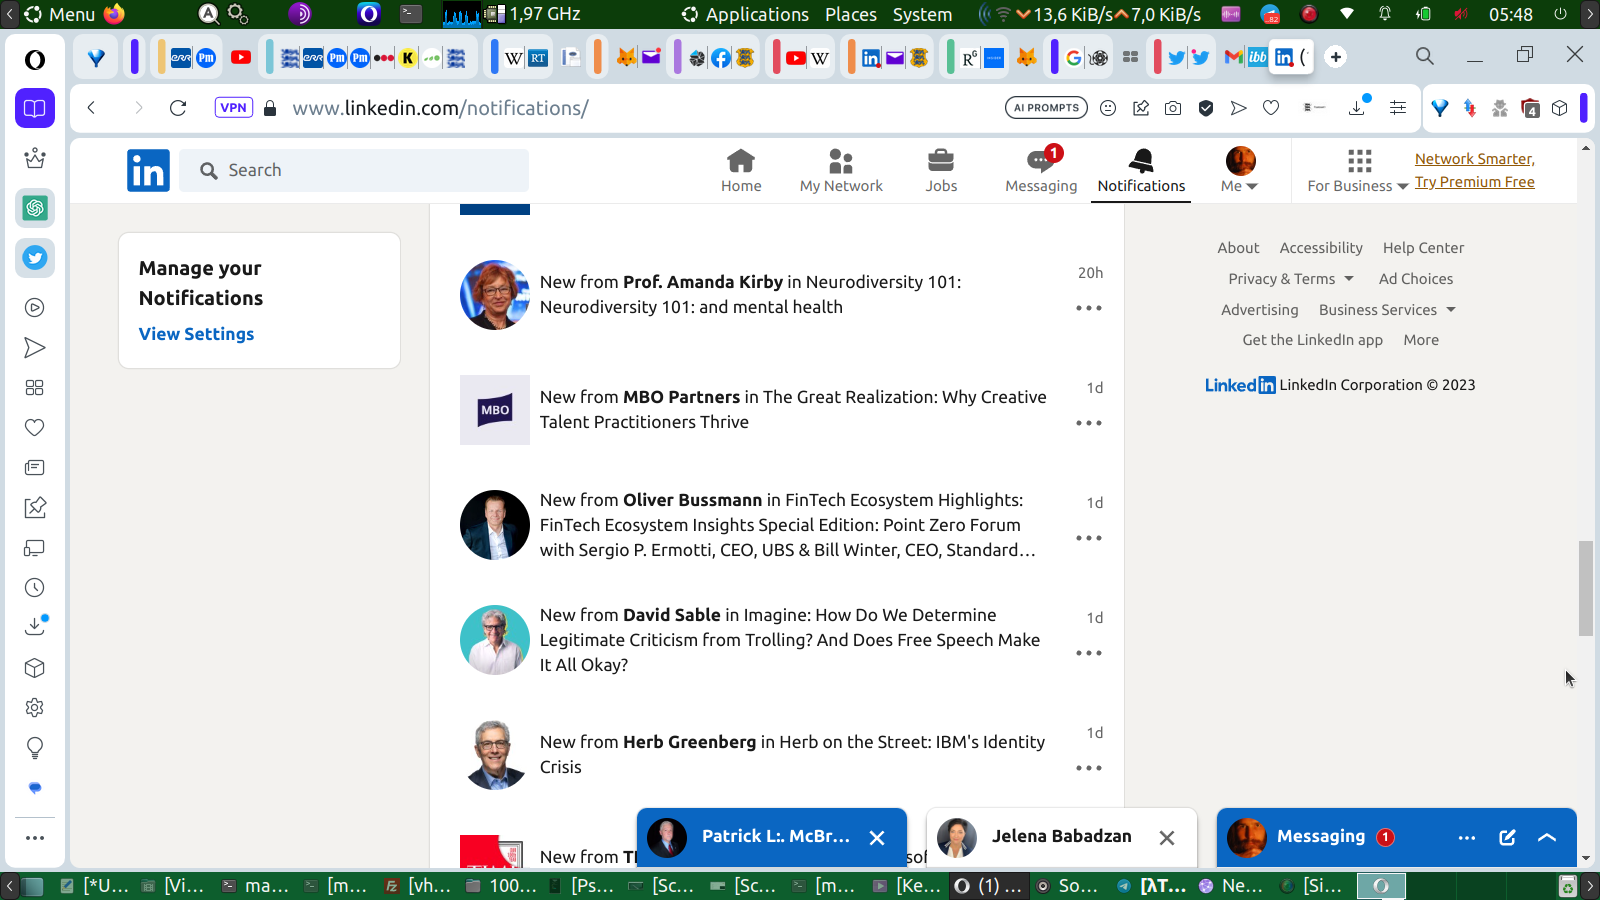Open Opera settings gear in sidebar
The height and width of the screenshot is (900, 1600).
[35, 708]
